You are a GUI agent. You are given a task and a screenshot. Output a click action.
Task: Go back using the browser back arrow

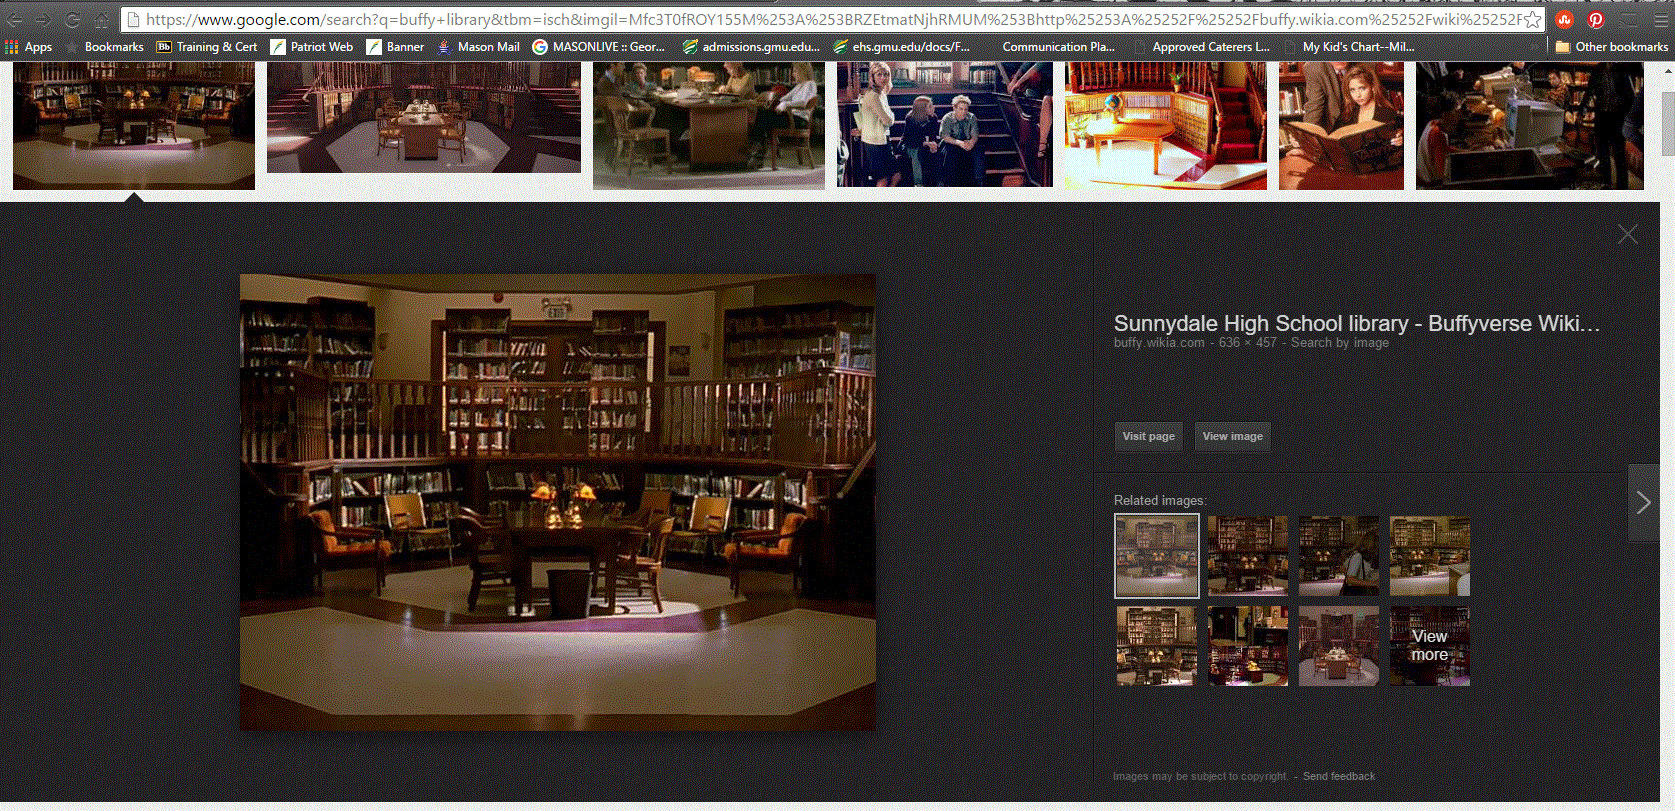pyautogui.click(x=14, y=19)
